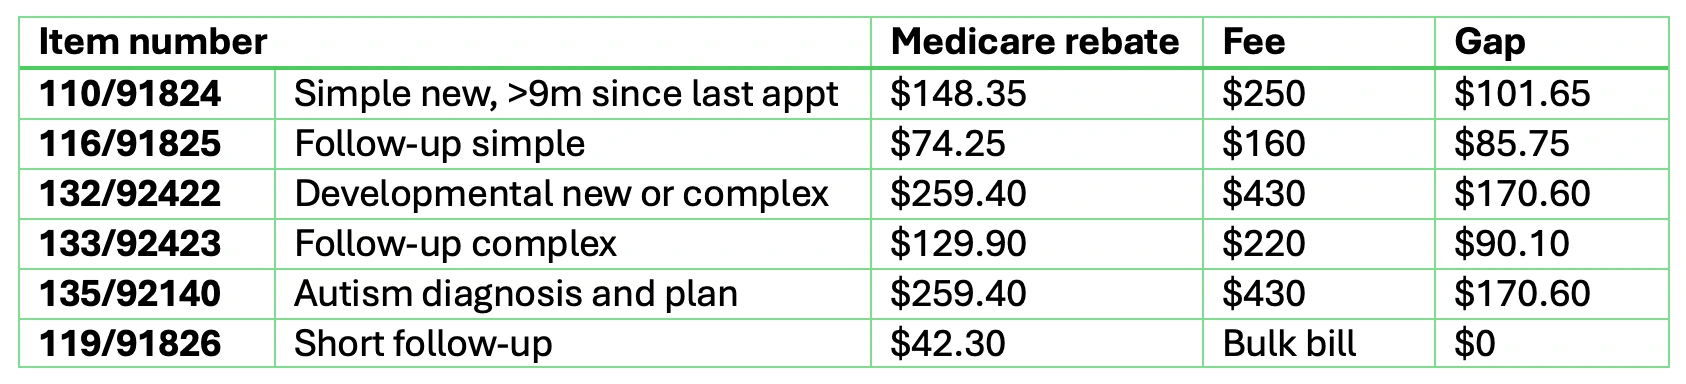Click the $101.65 gap value
This screenshot has width=1686, height=384.
tap(1522, 94)
